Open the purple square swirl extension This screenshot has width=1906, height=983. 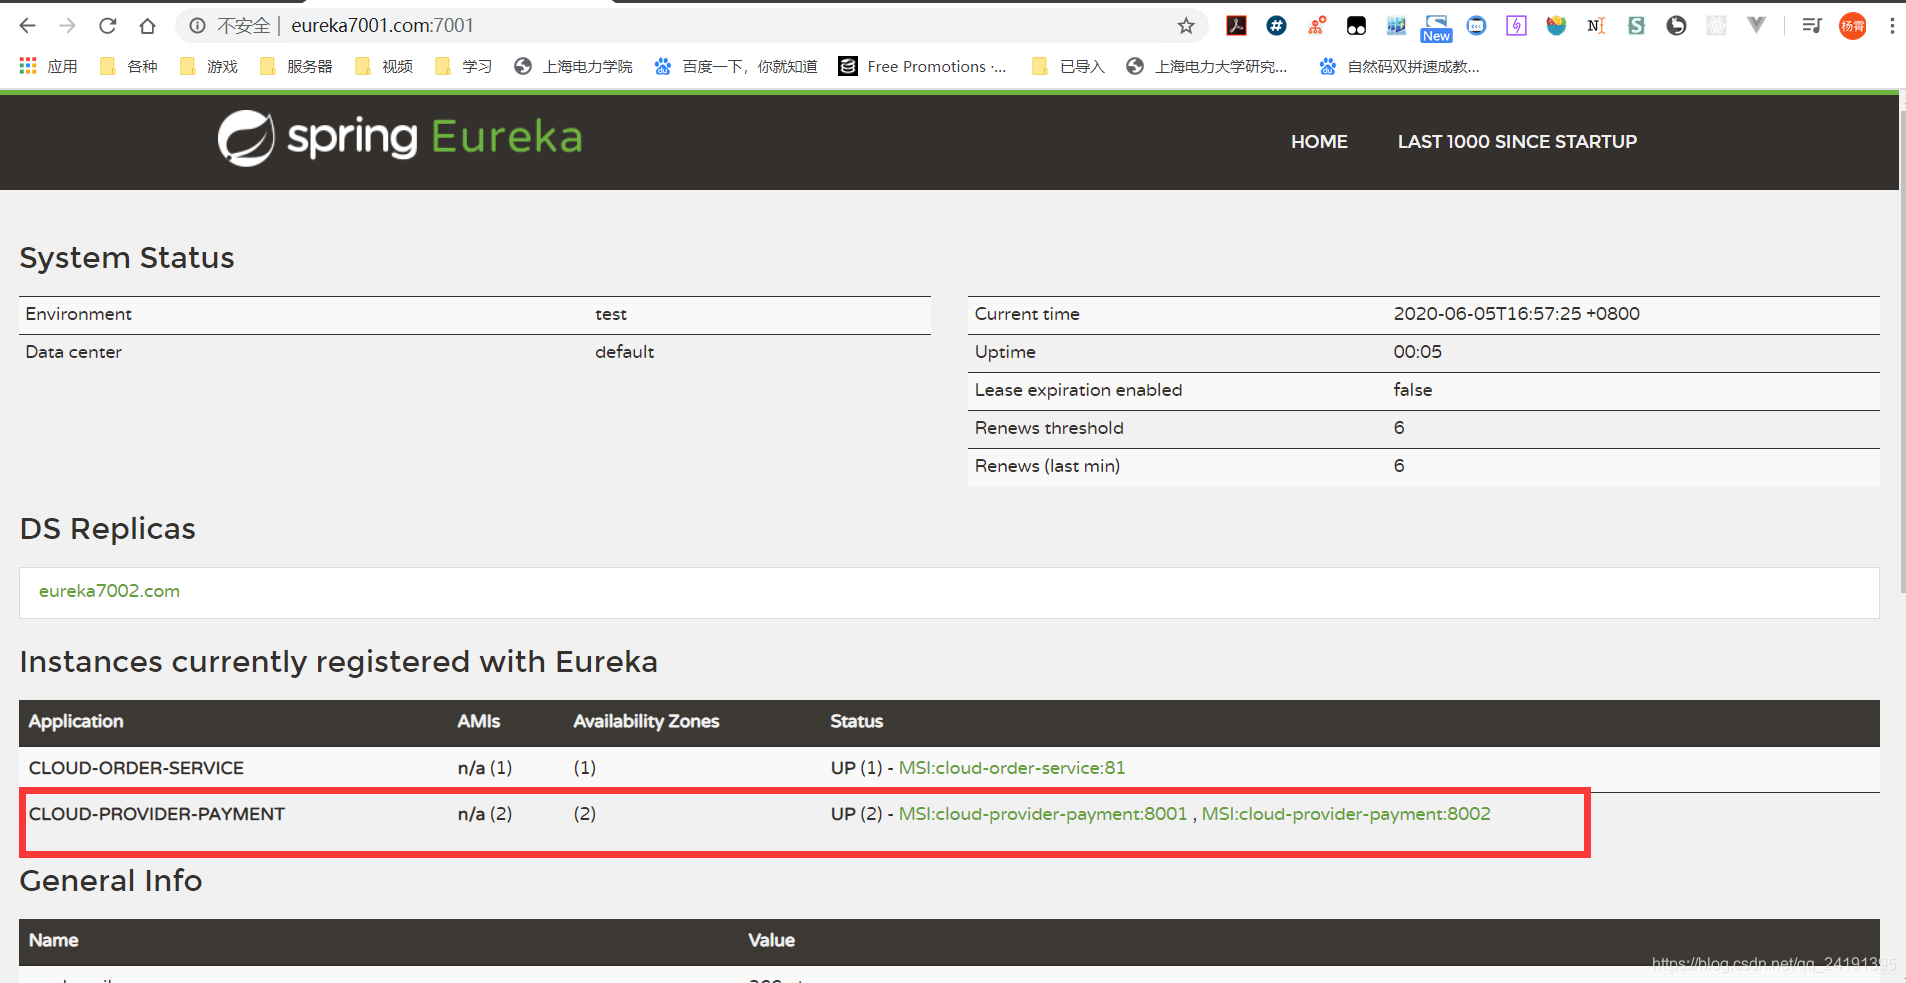[1517, 26]
